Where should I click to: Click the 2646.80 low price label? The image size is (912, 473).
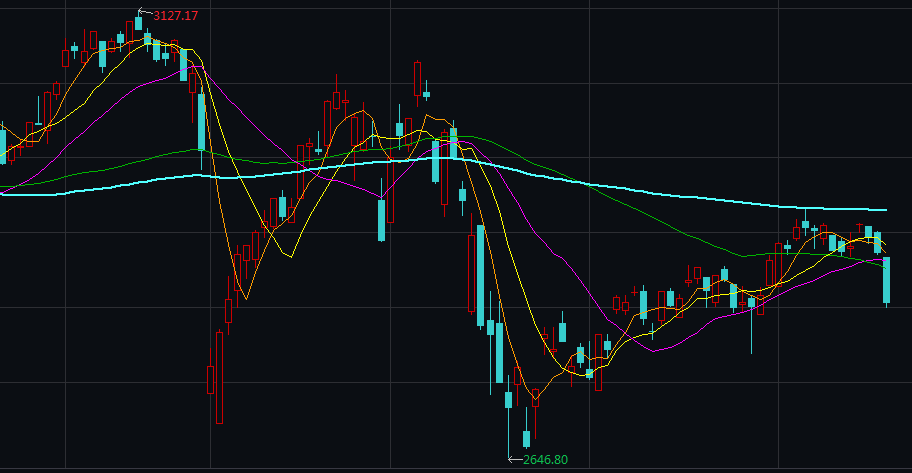(545, 459)
